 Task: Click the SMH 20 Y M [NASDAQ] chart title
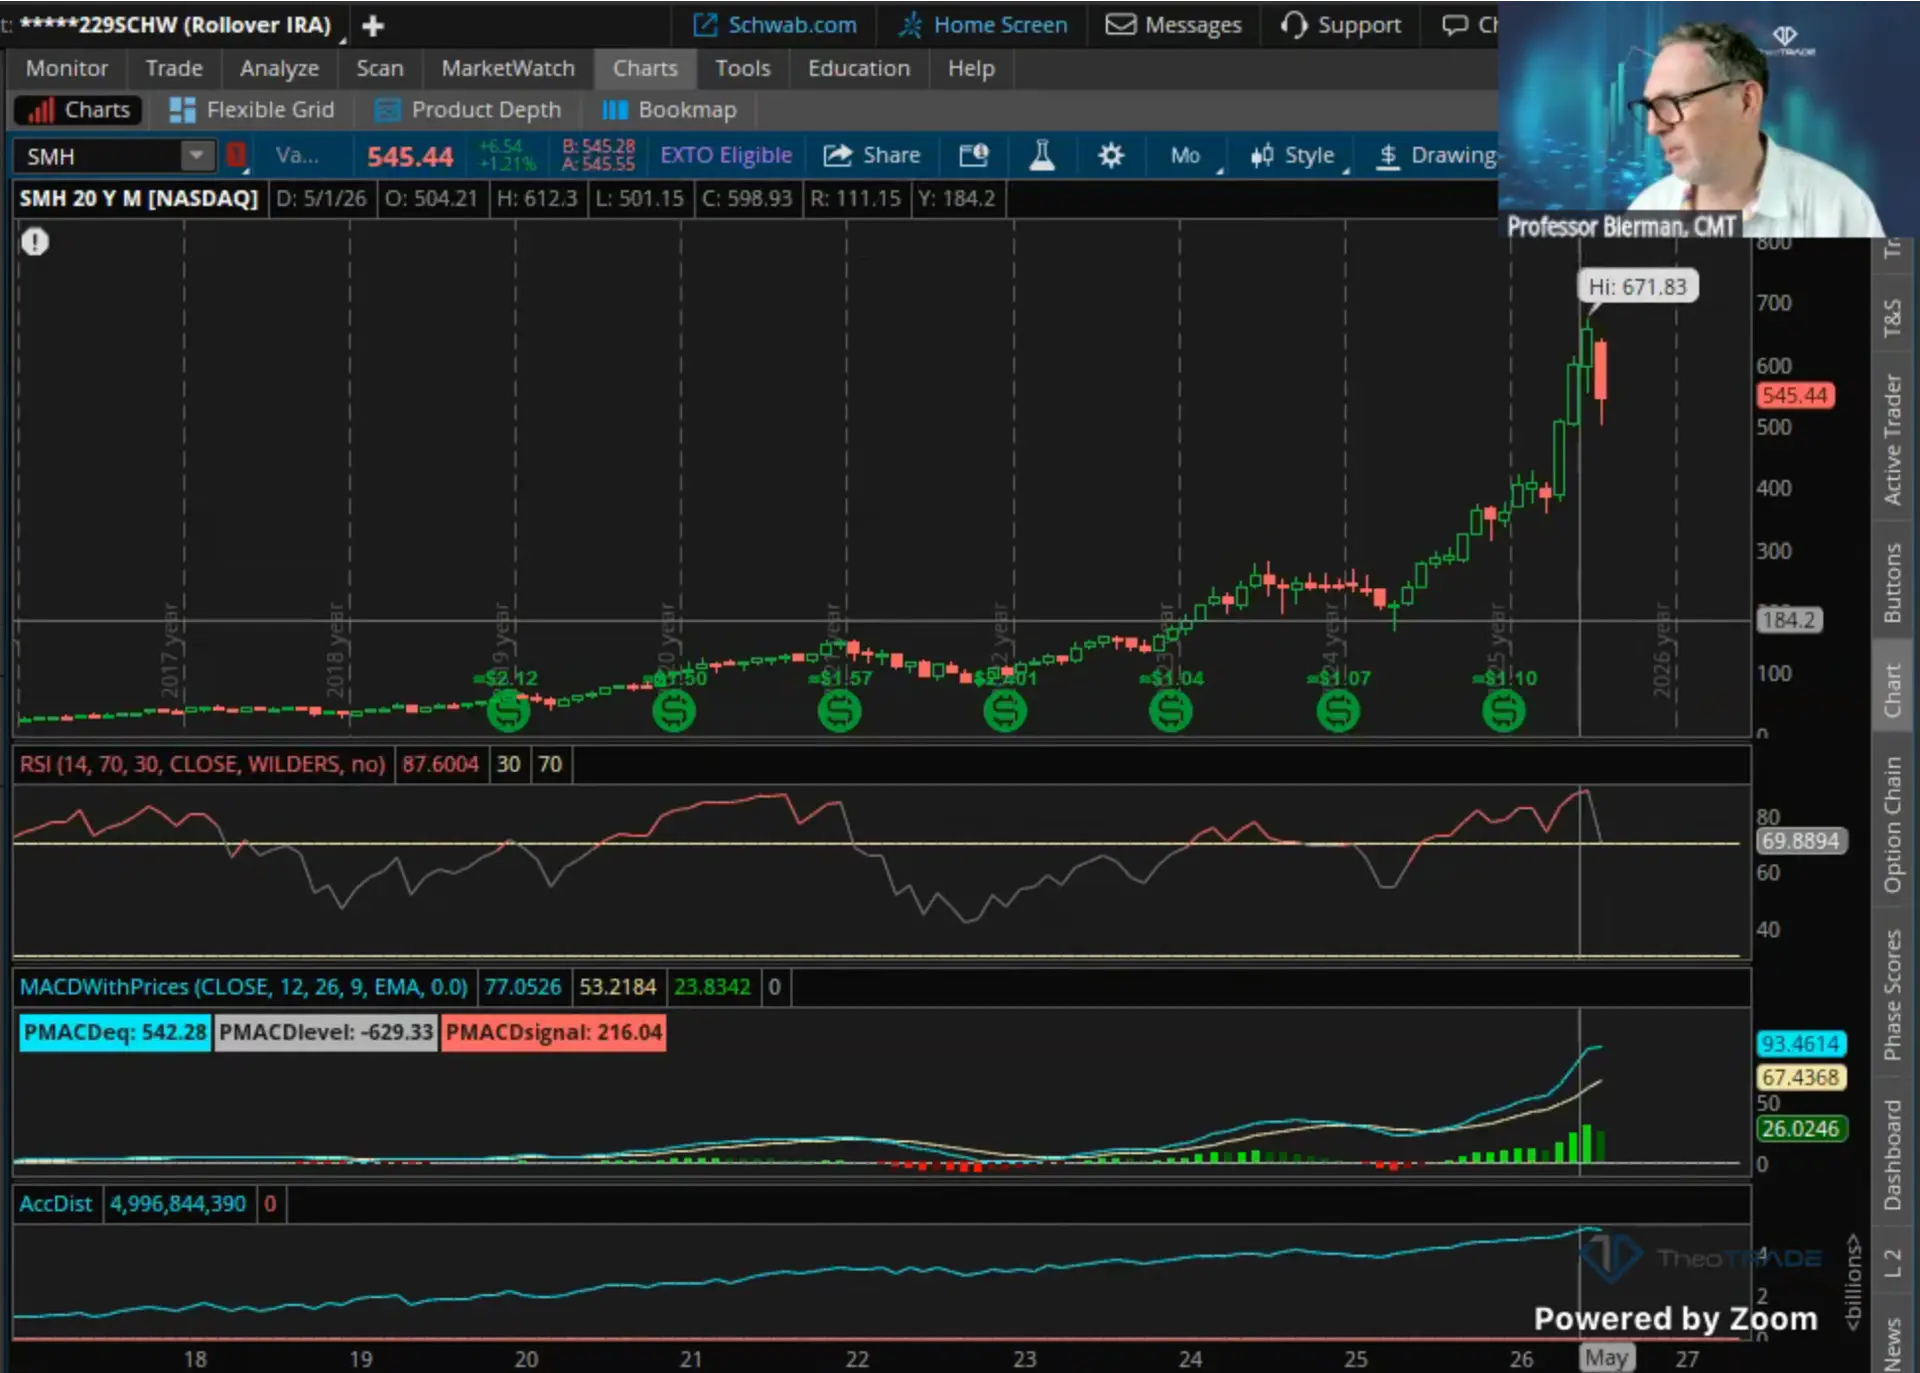point(139,198)
